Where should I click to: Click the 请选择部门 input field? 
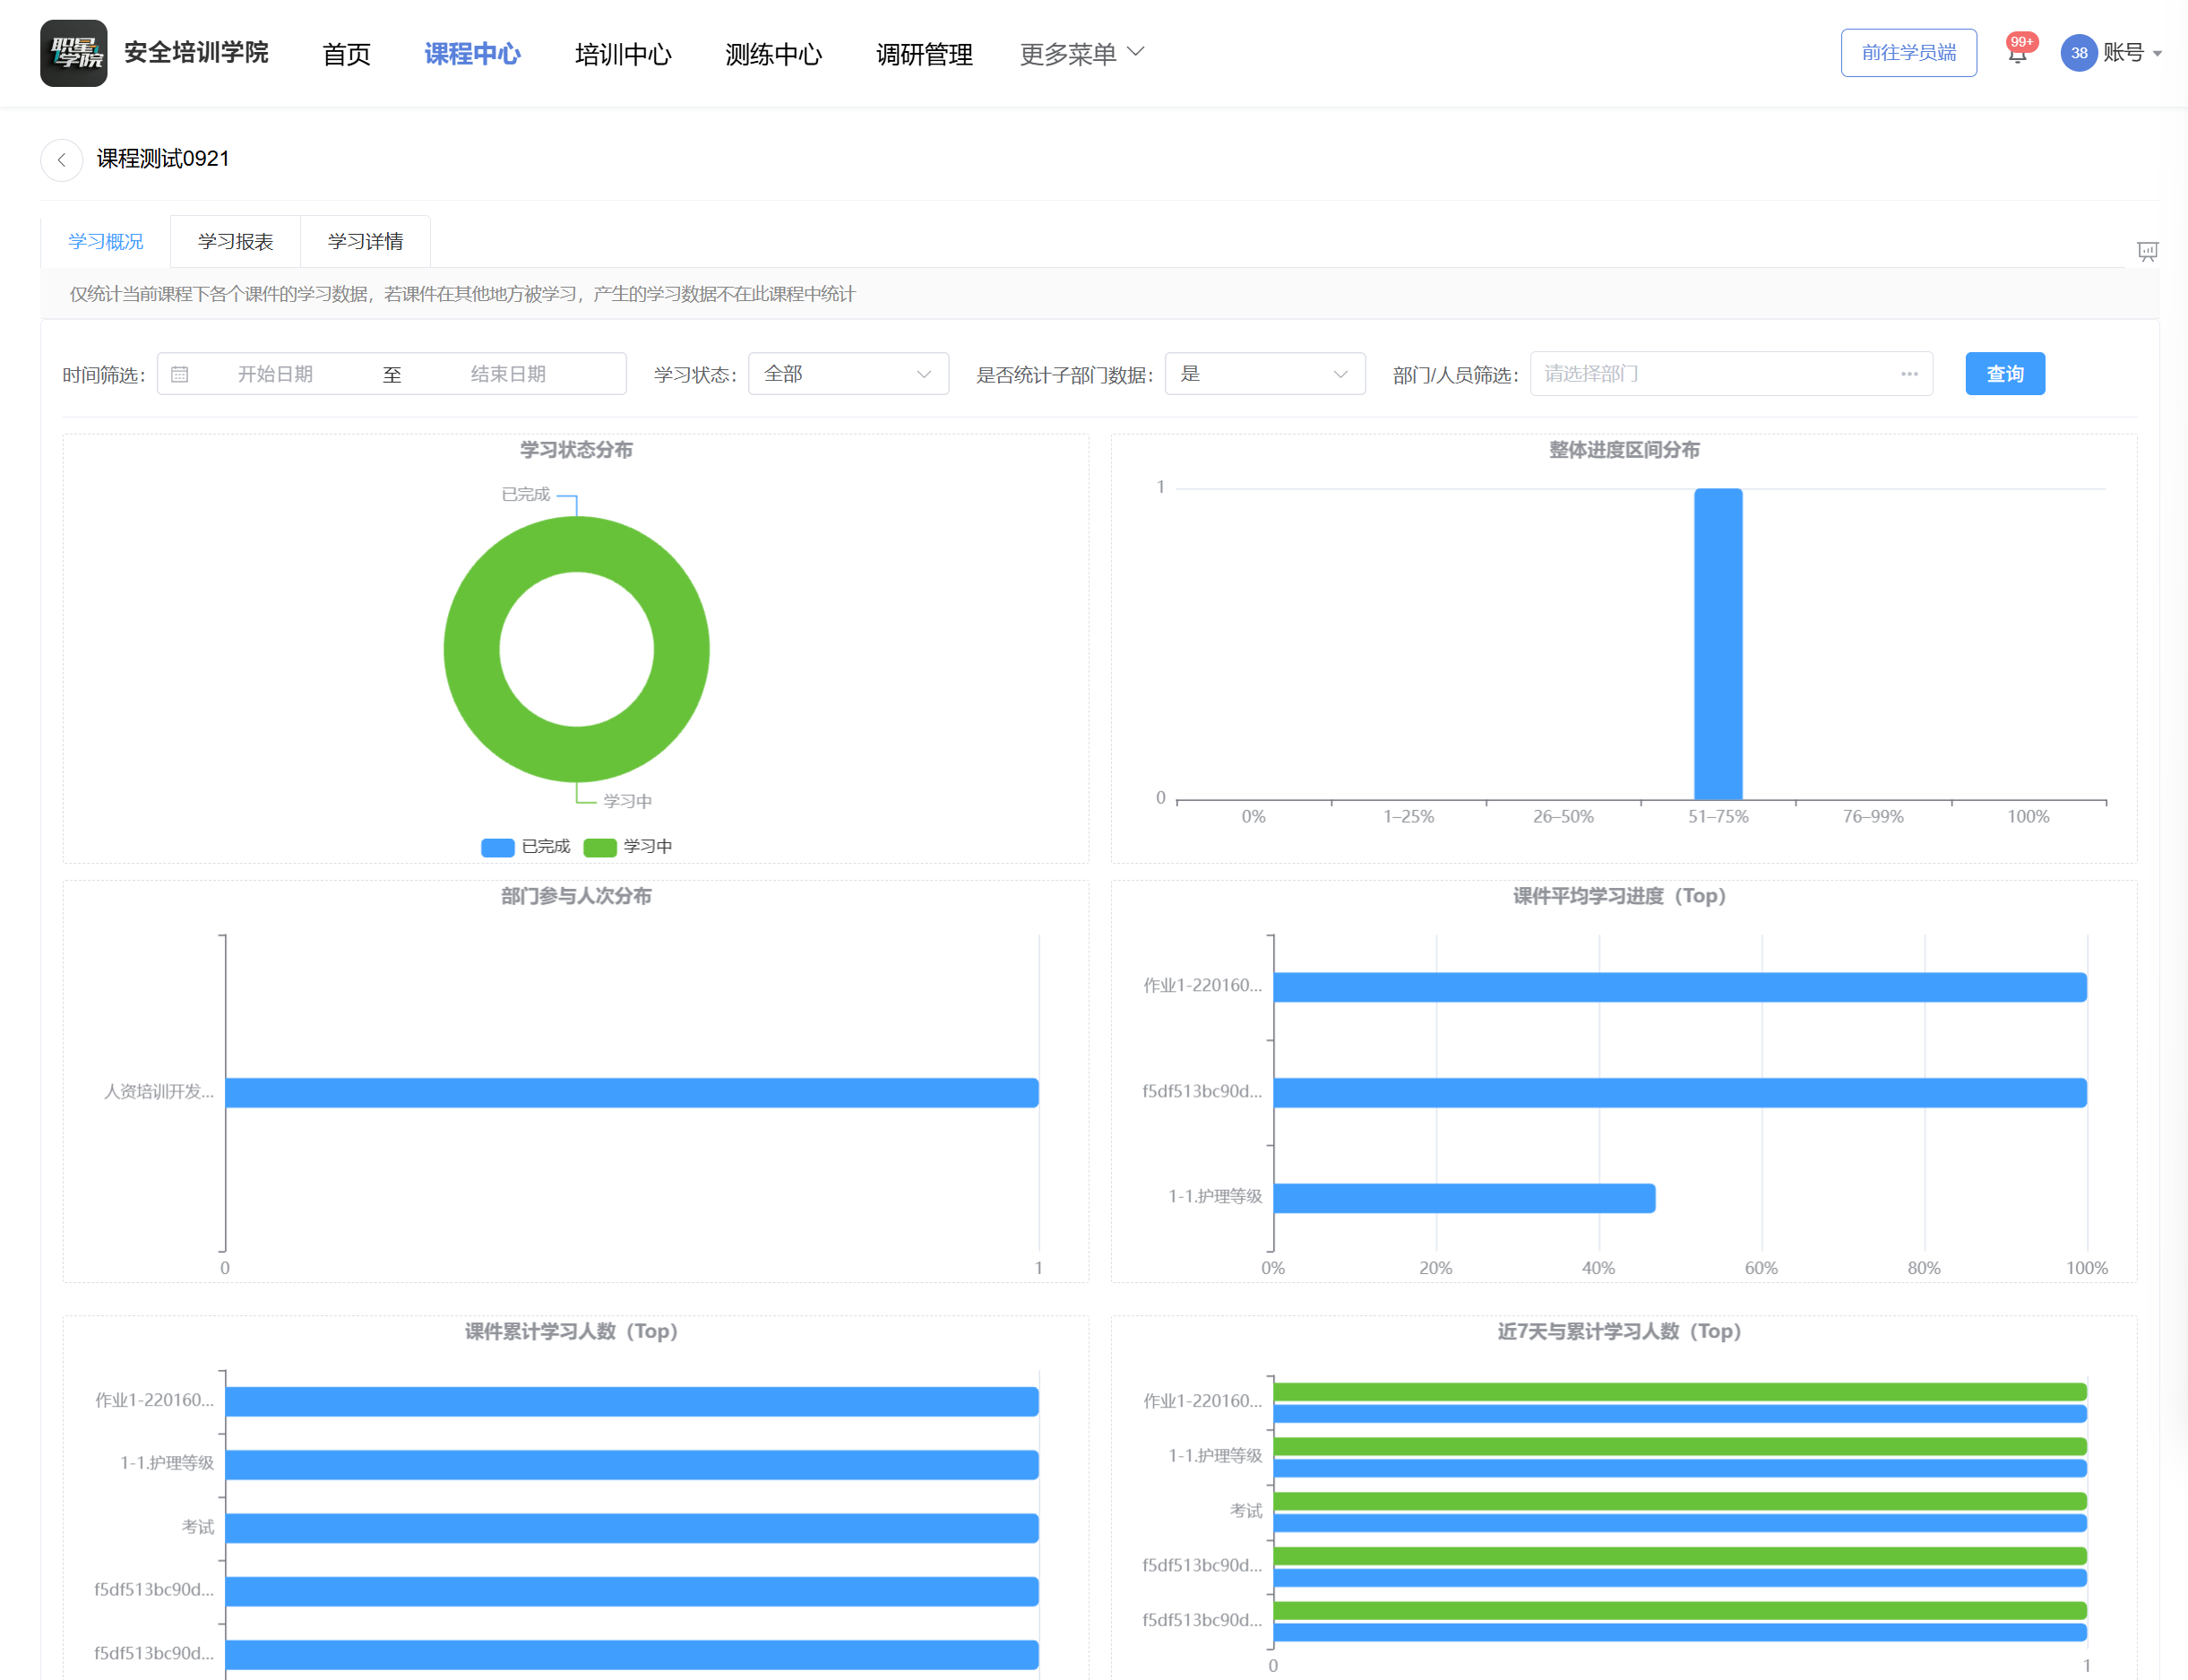pyautogui.click(x=1731, y=374)
